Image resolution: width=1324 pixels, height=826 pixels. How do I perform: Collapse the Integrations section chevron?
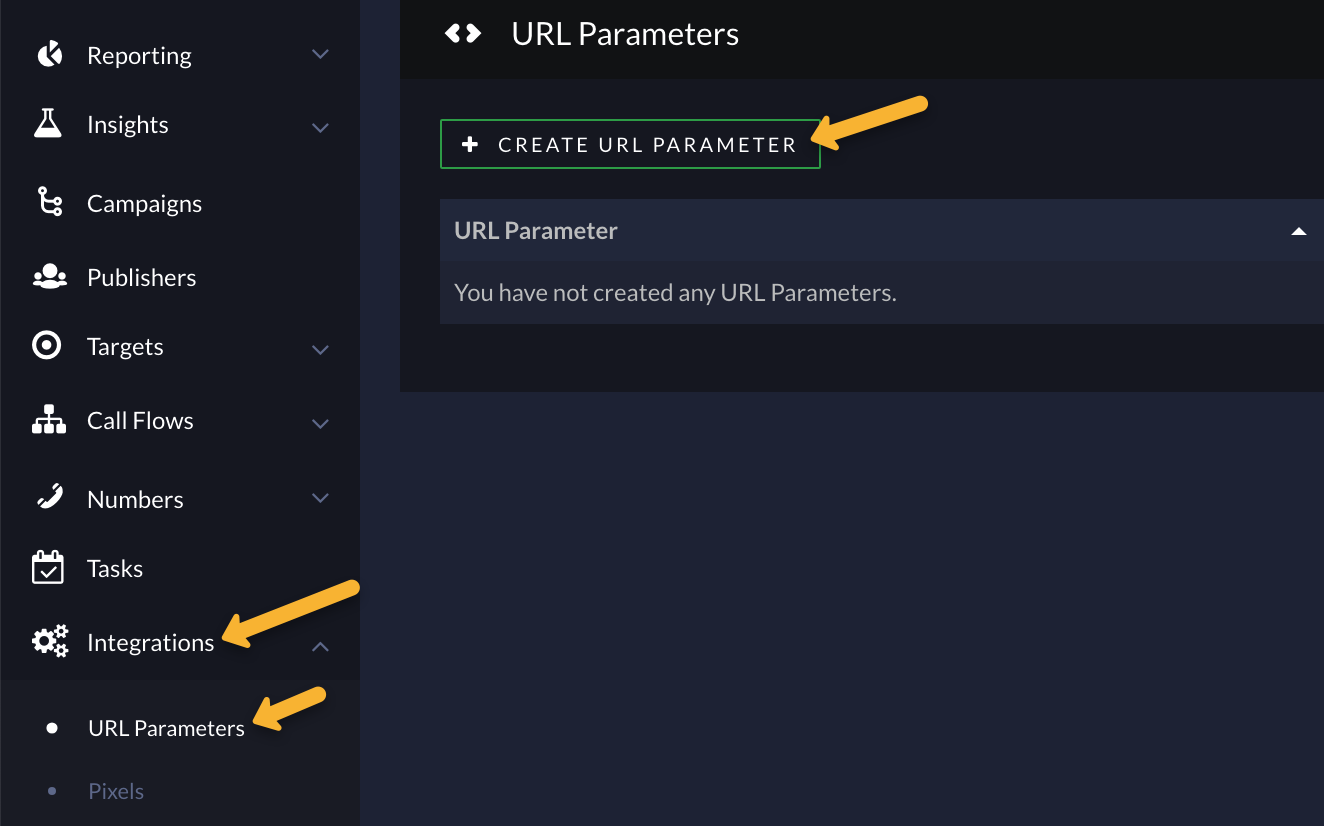(320, 646)
